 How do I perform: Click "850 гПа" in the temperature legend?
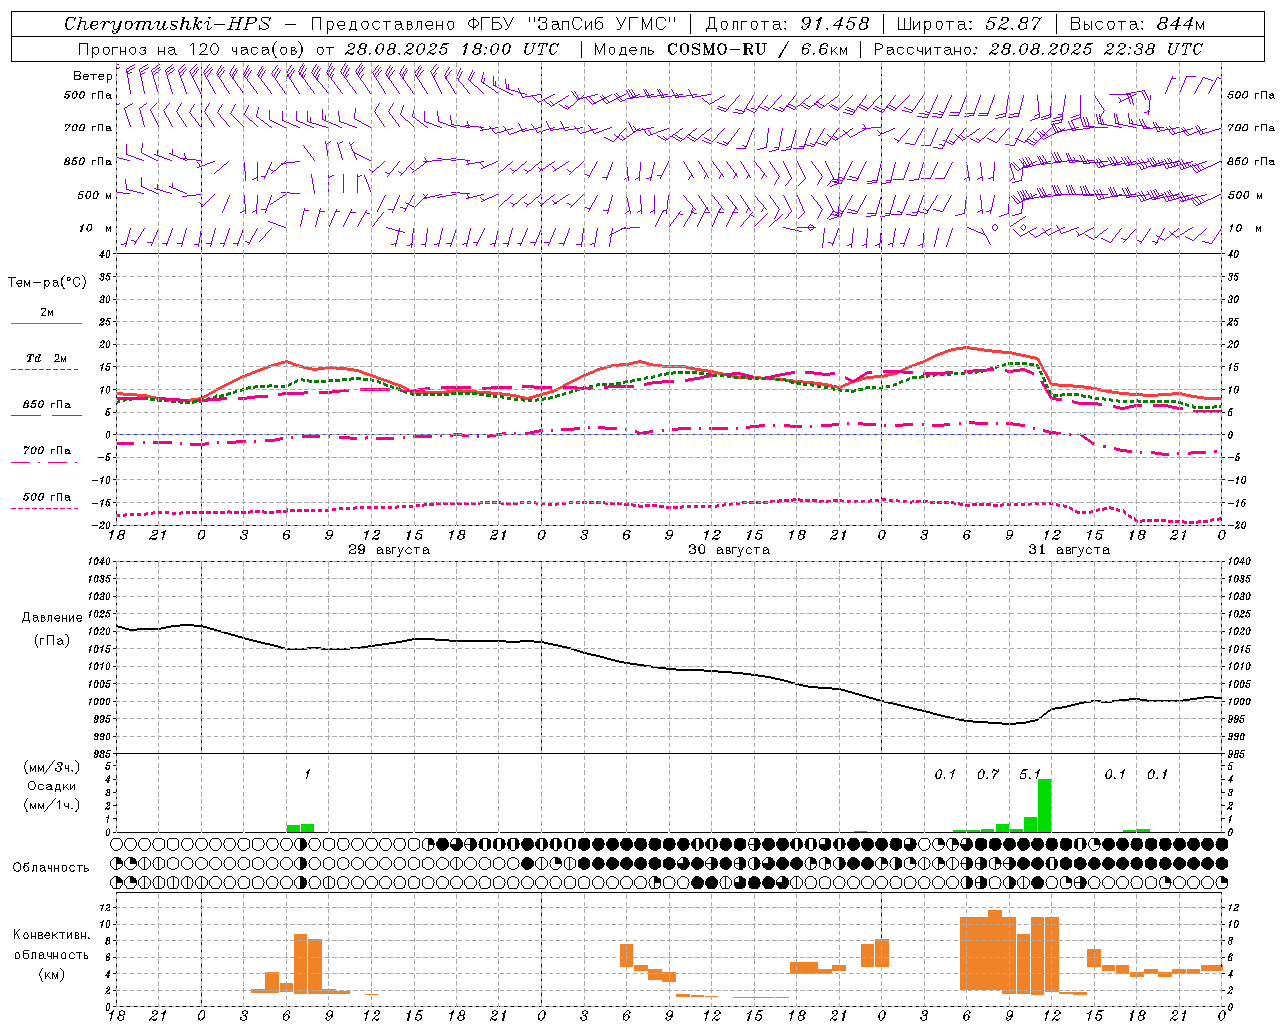coord(47,405)
